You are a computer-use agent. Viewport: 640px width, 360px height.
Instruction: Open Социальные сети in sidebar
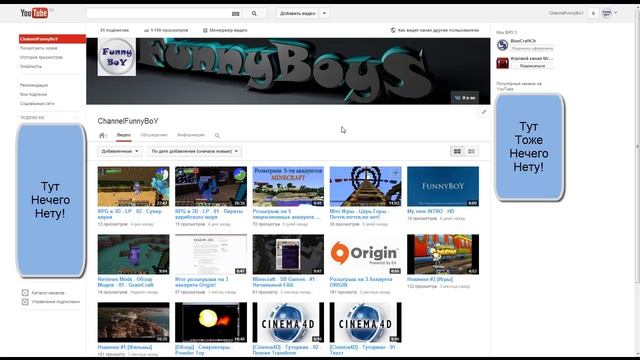[x=37, y=104]
